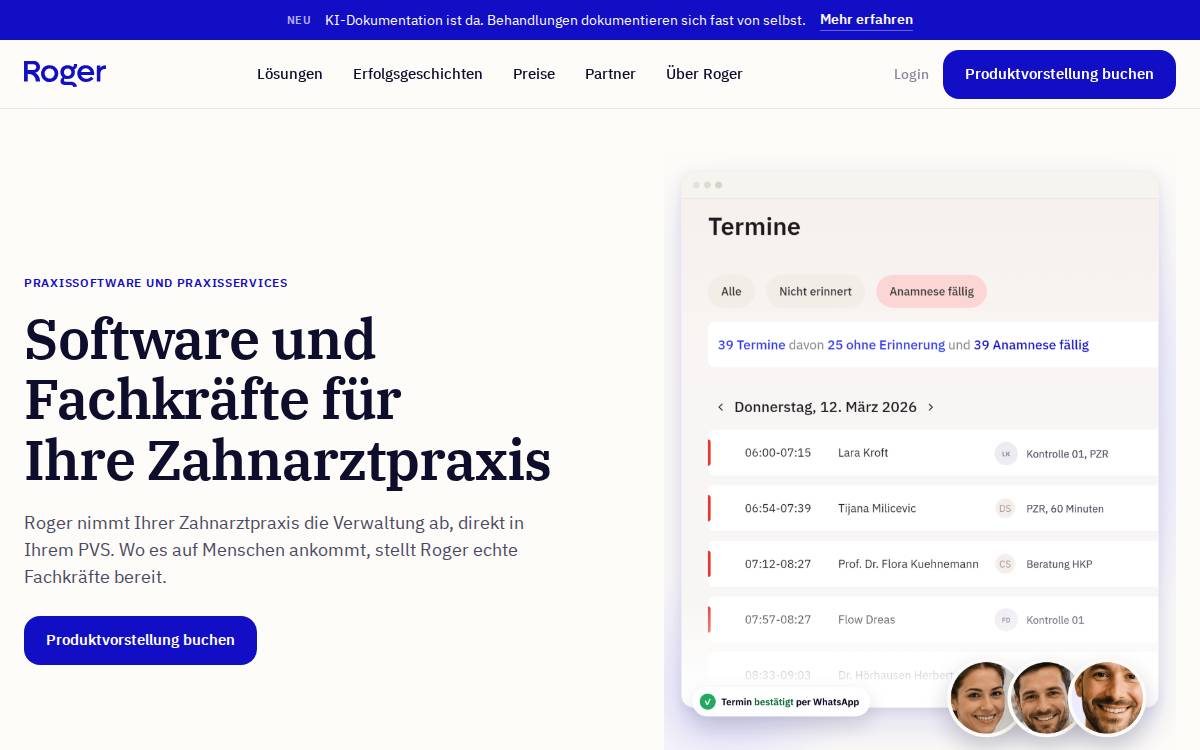Open Tijana Milicevic appointment row
The width and height of the screenshot is (1200, 750).
point(933,508)
